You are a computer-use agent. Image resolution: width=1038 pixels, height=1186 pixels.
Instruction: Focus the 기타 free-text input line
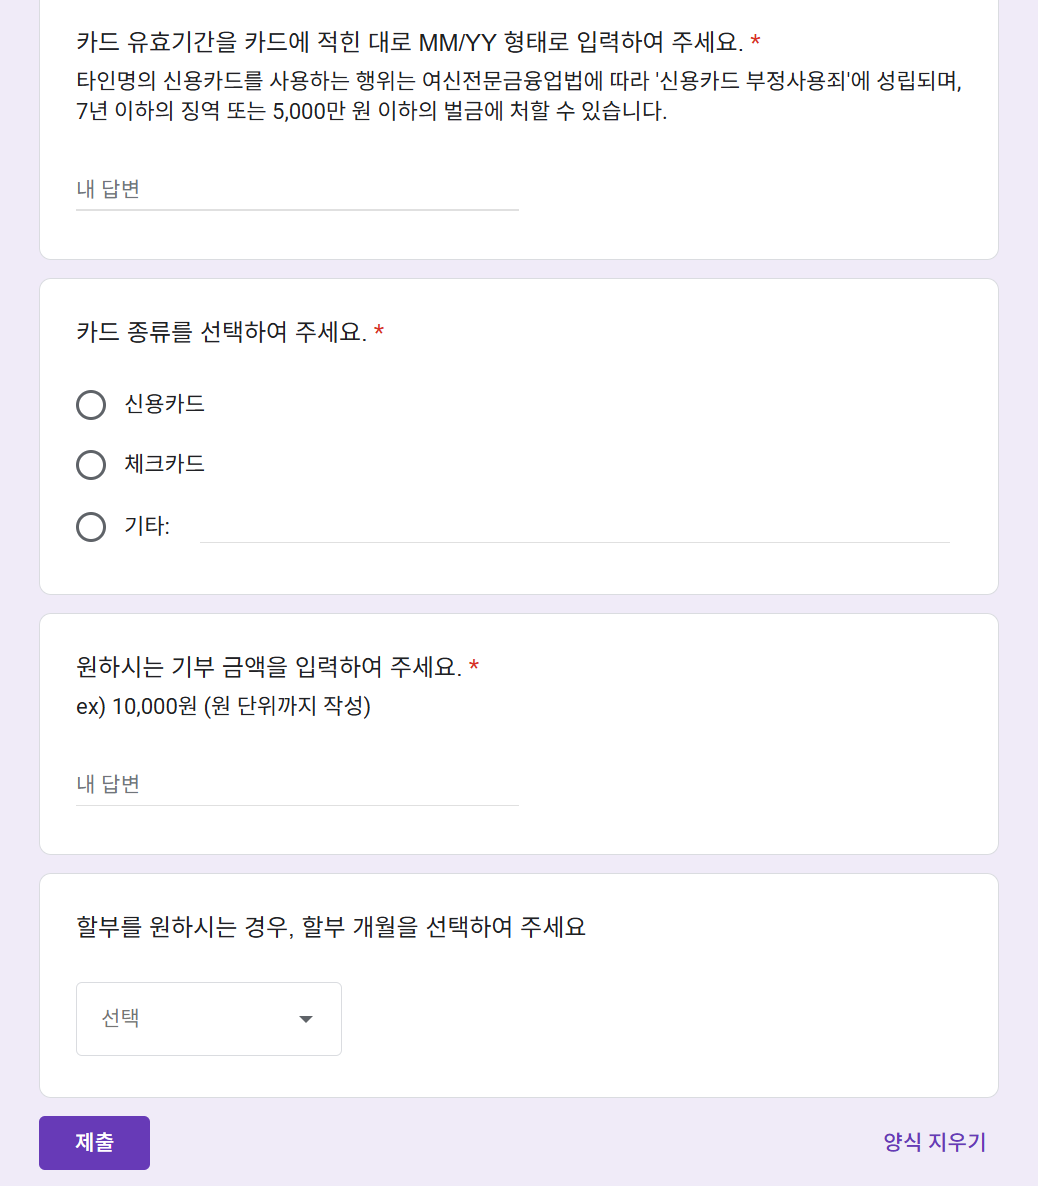point(574,527)
